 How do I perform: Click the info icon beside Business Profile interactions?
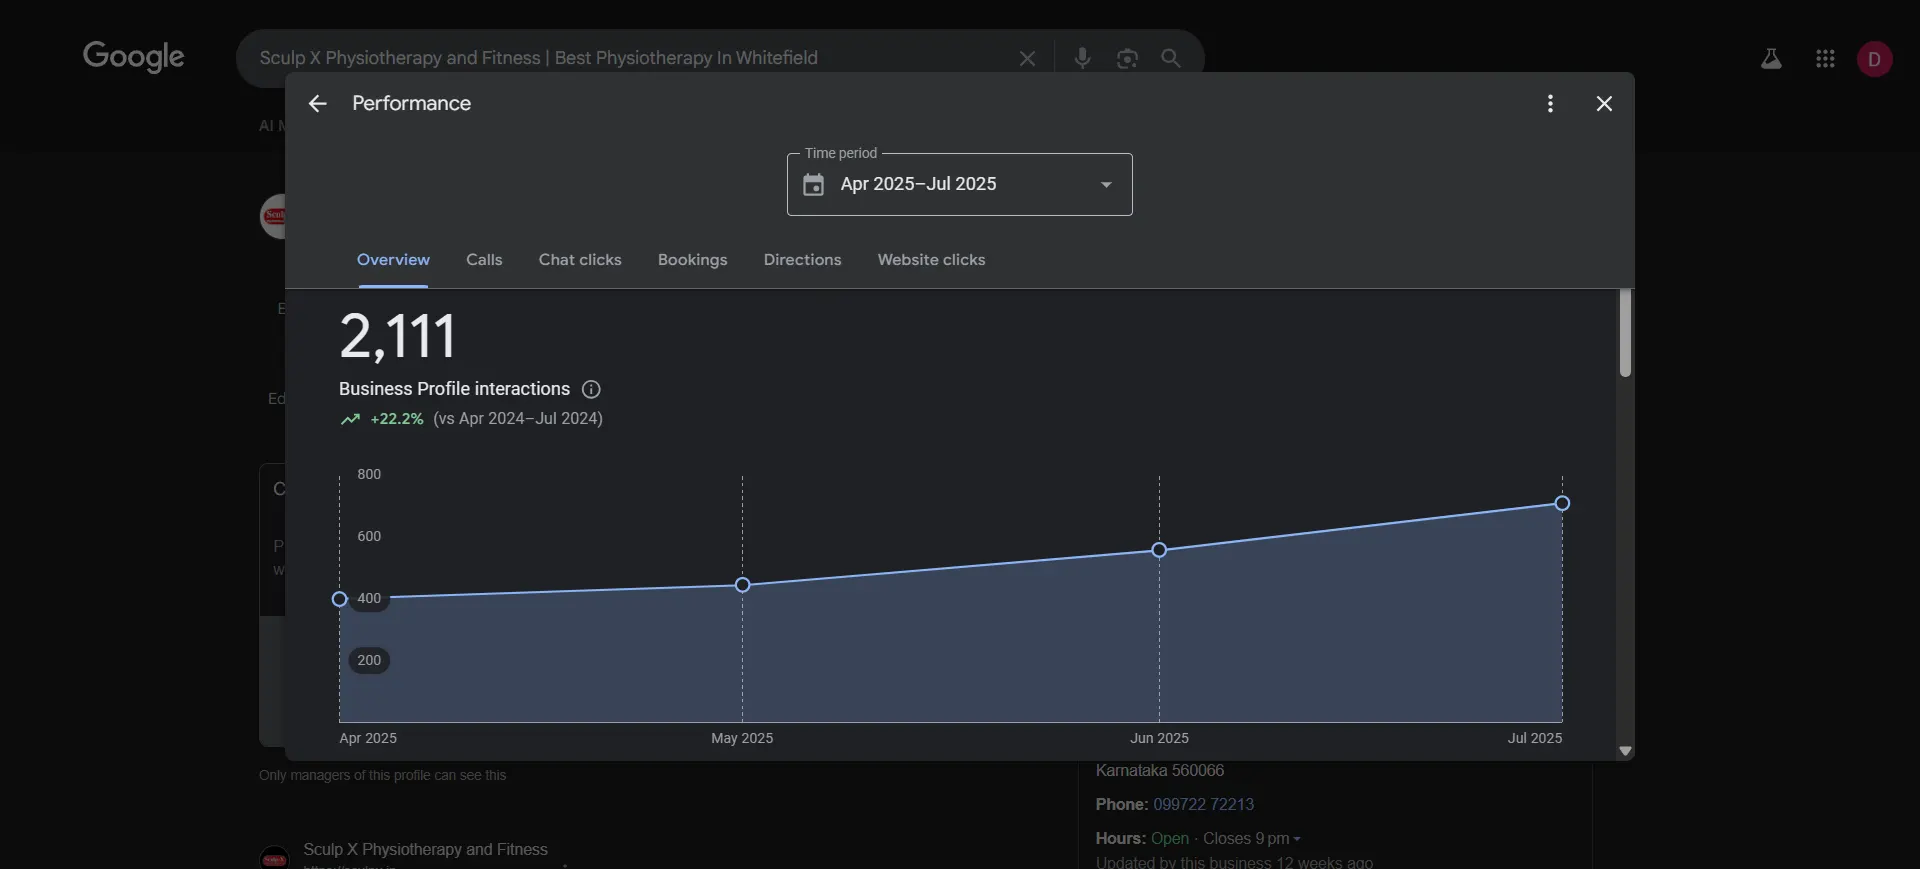click(x=591, y=389)
